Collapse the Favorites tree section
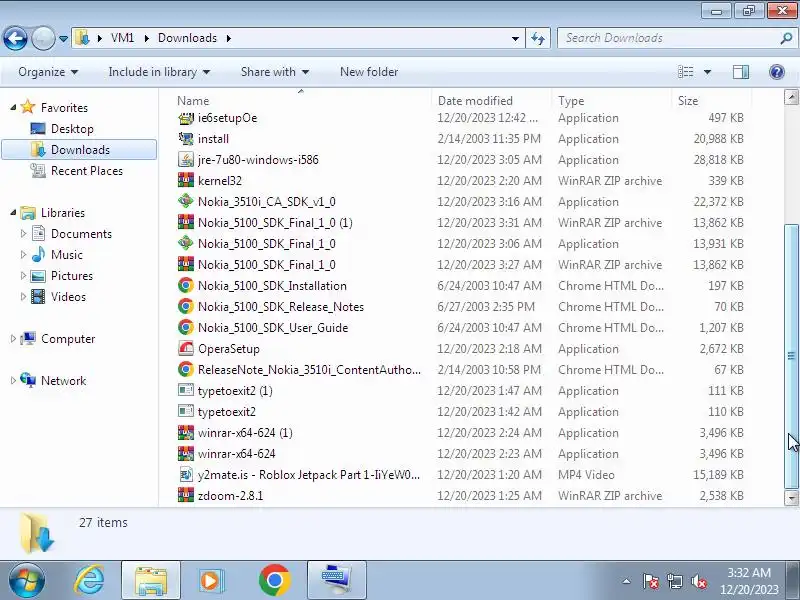 (x=13, y=108)
